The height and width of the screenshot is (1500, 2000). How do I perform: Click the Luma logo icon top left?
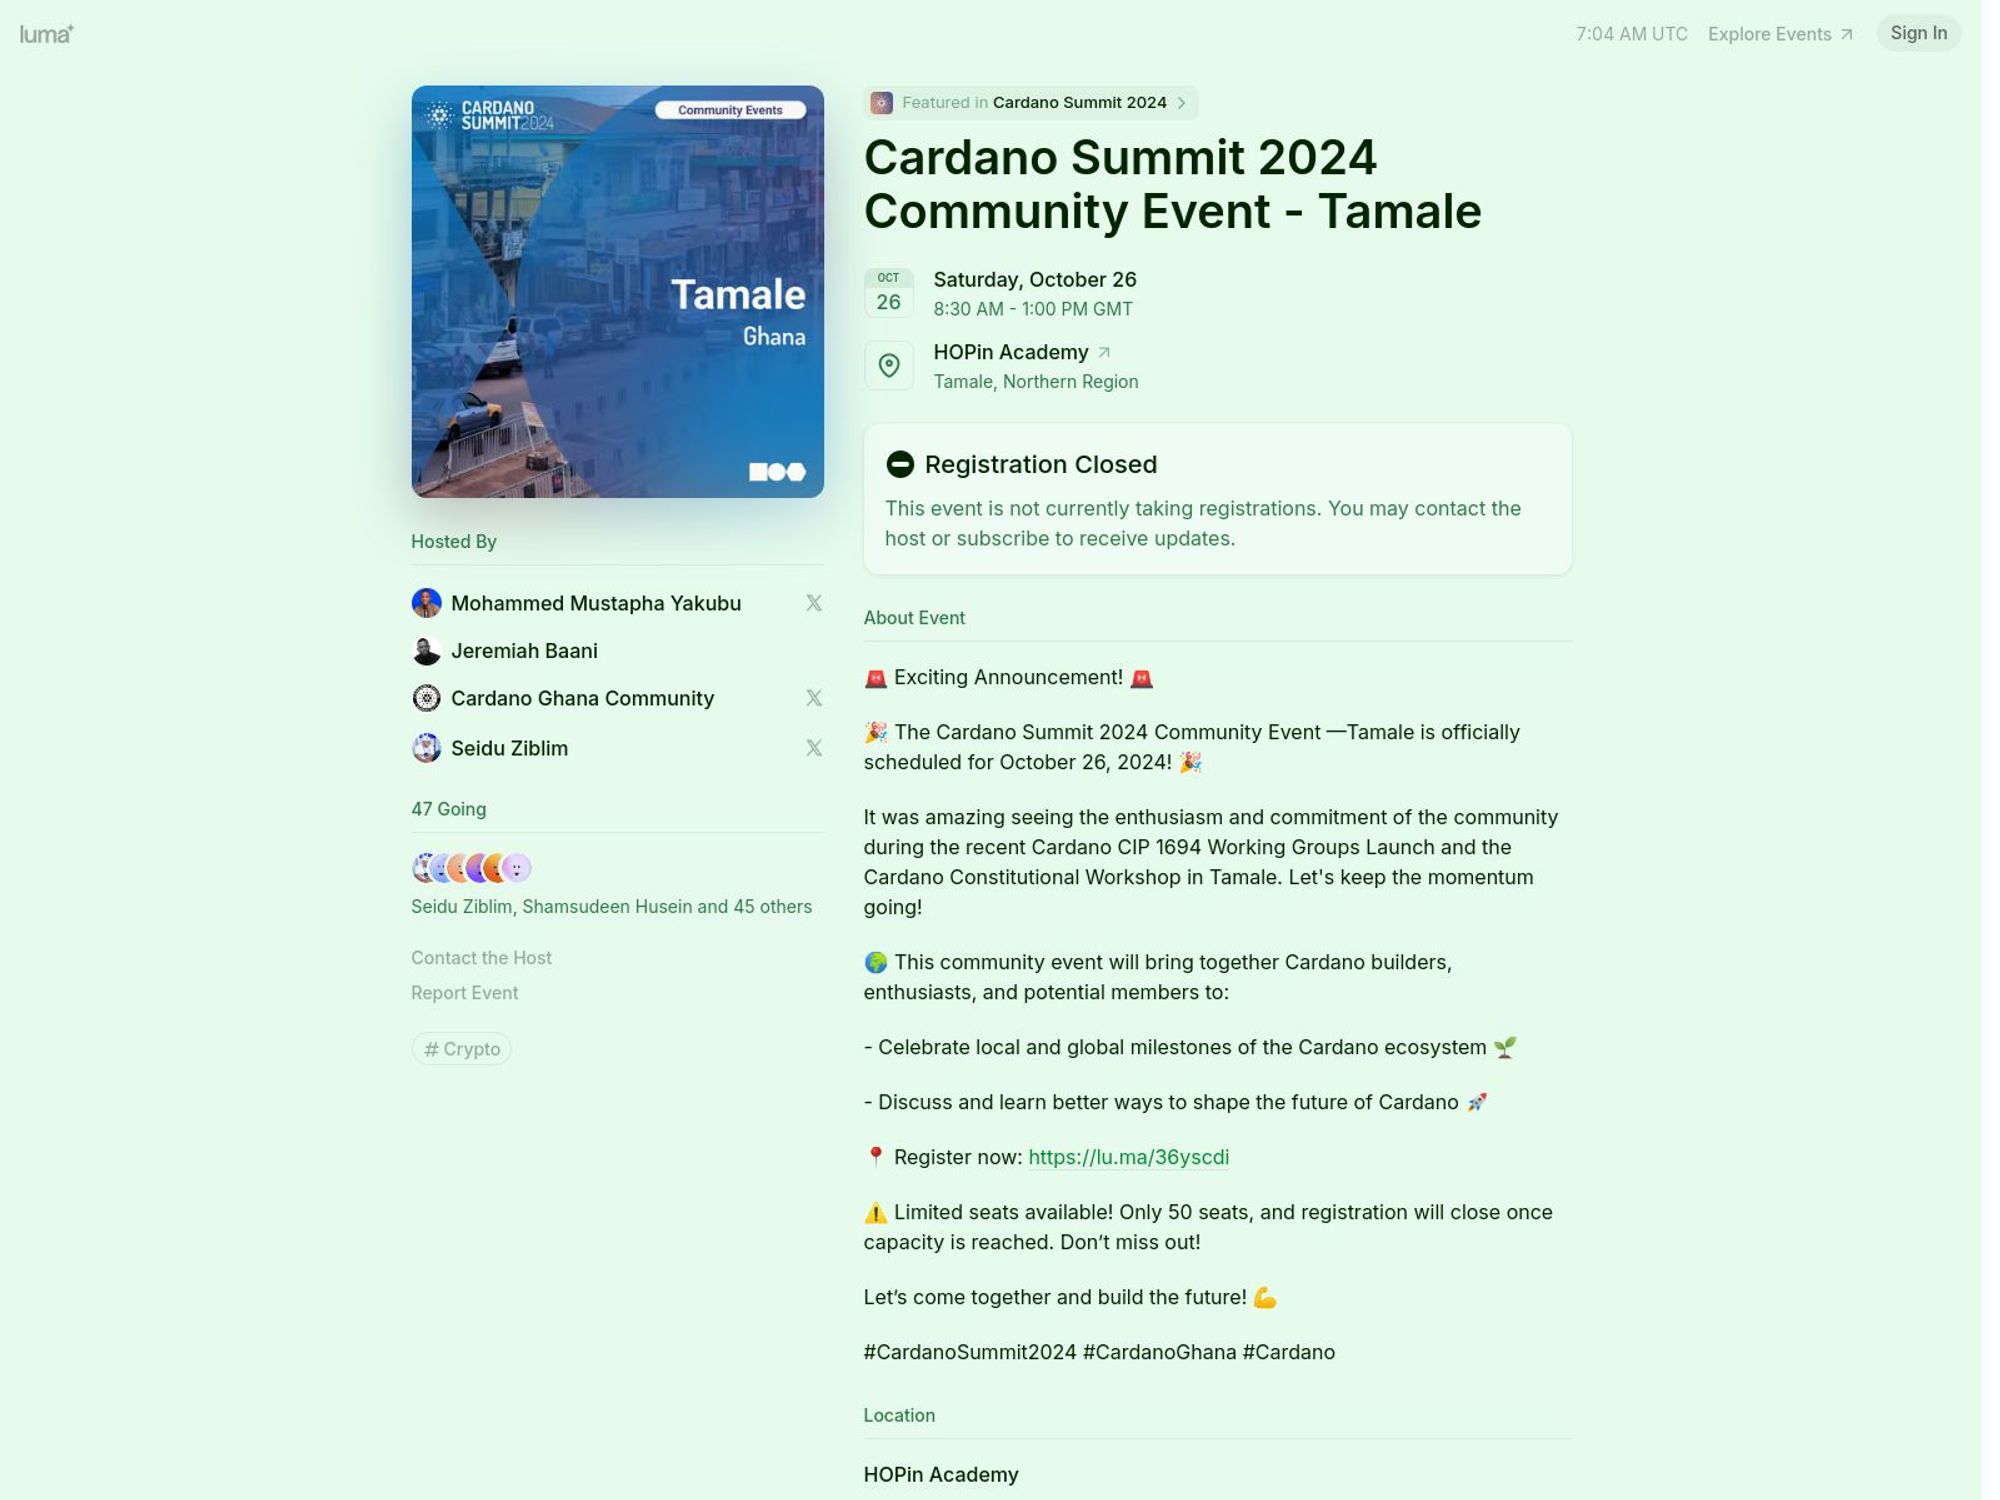click(47, 33)
